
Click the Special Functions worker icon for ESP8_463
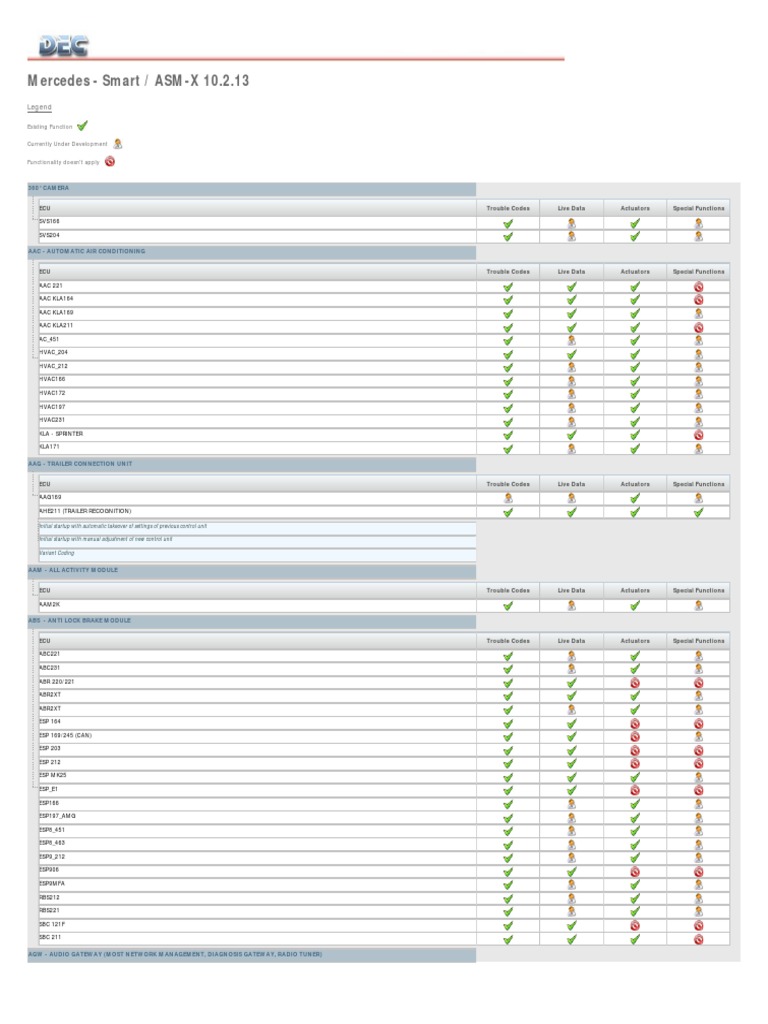(699, 844)
